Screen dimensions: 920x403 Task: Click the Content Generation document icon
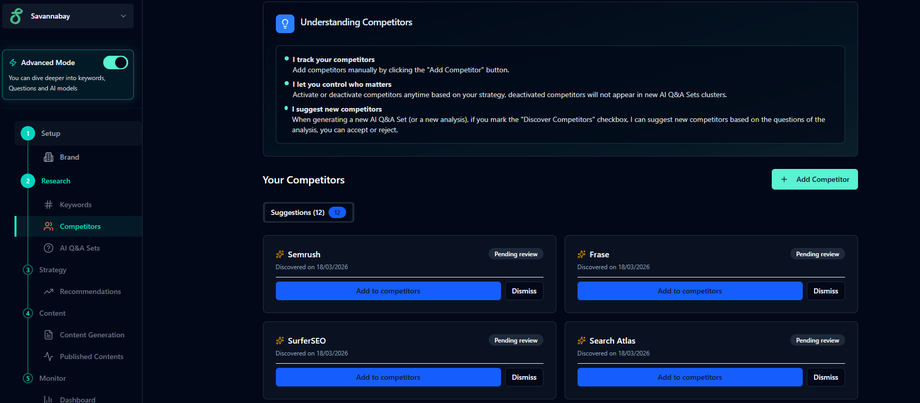pos(48,335)
